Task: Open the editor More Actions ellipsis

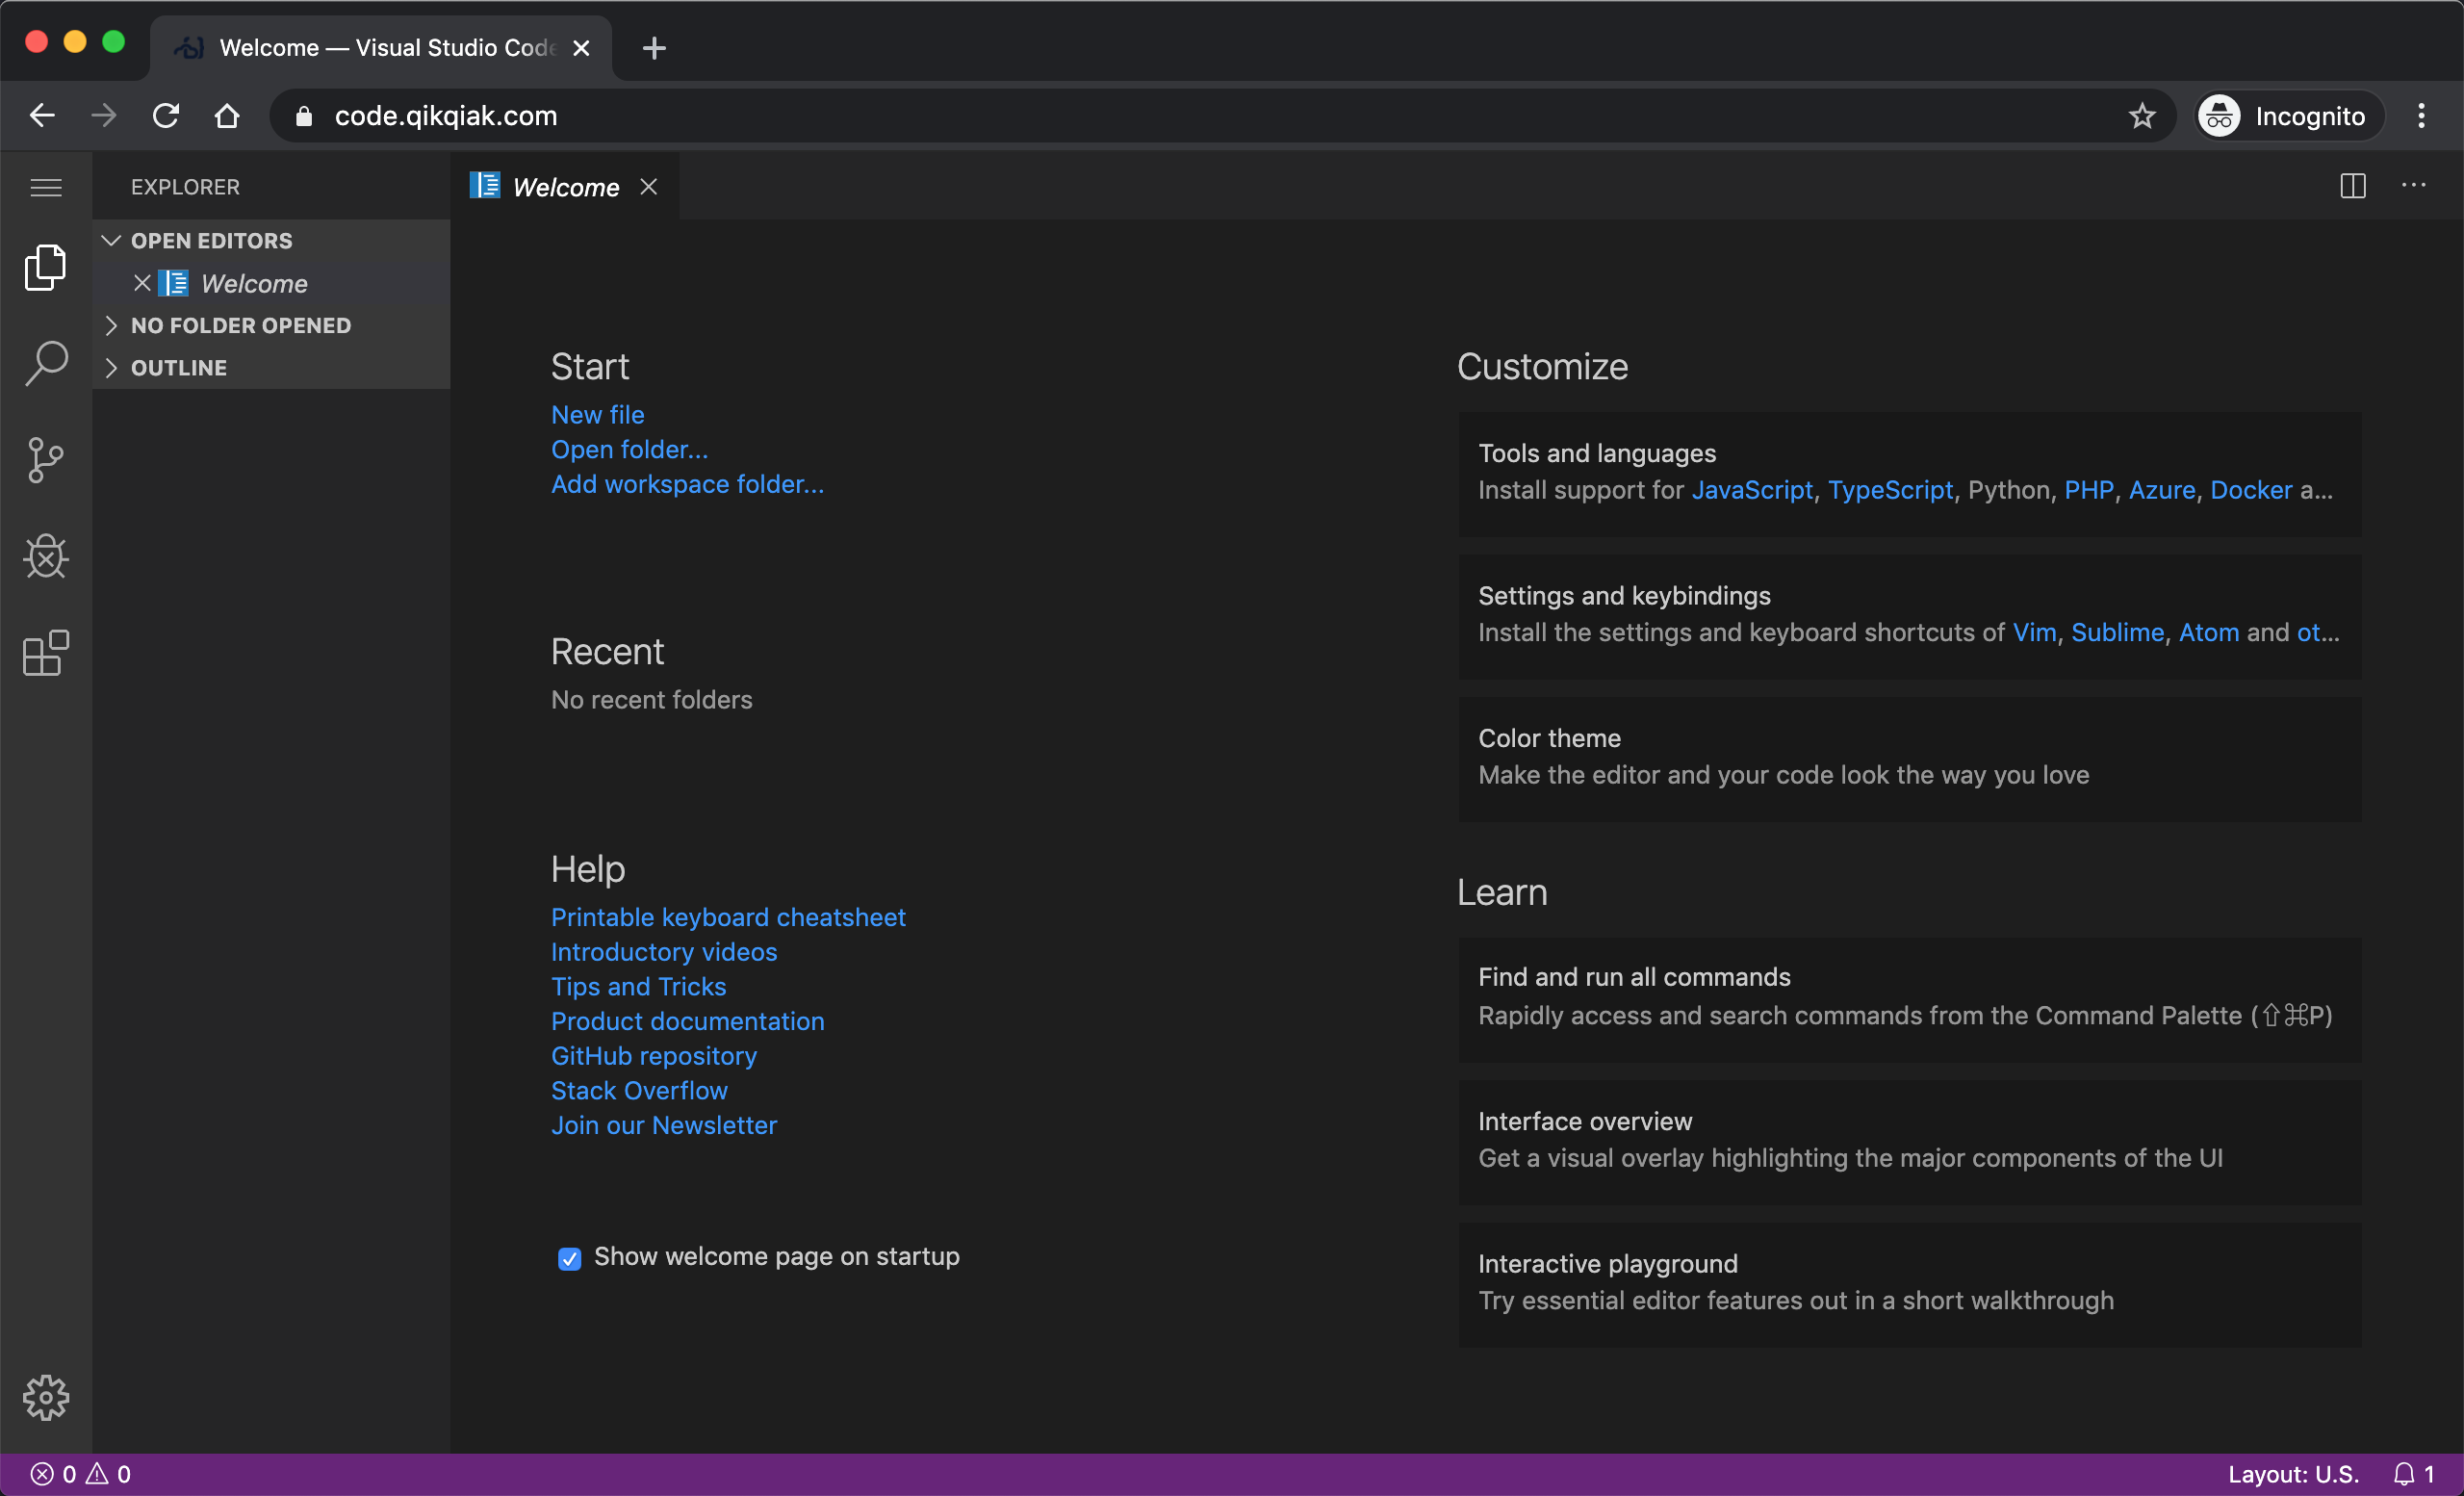Action: click(2413, 186)
